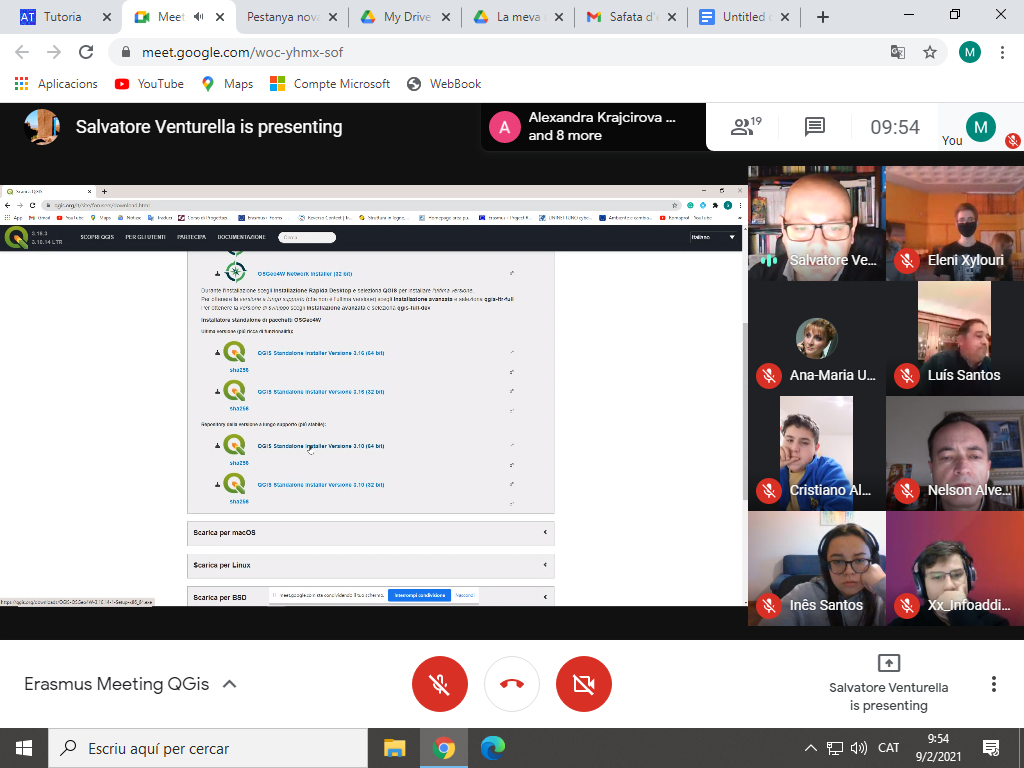Toggle the microphone mute button

pyautogui.click(x=440, y=684)
